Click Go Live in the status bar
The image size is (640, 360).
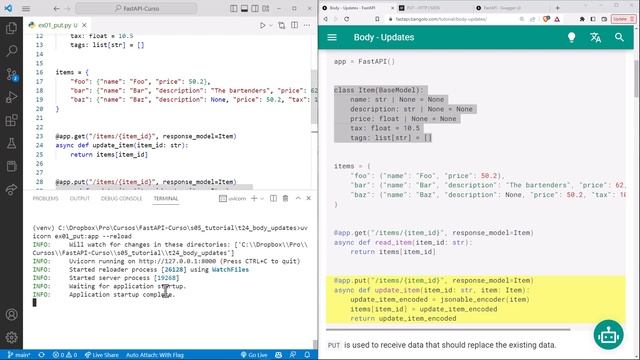tap(254, 355)
